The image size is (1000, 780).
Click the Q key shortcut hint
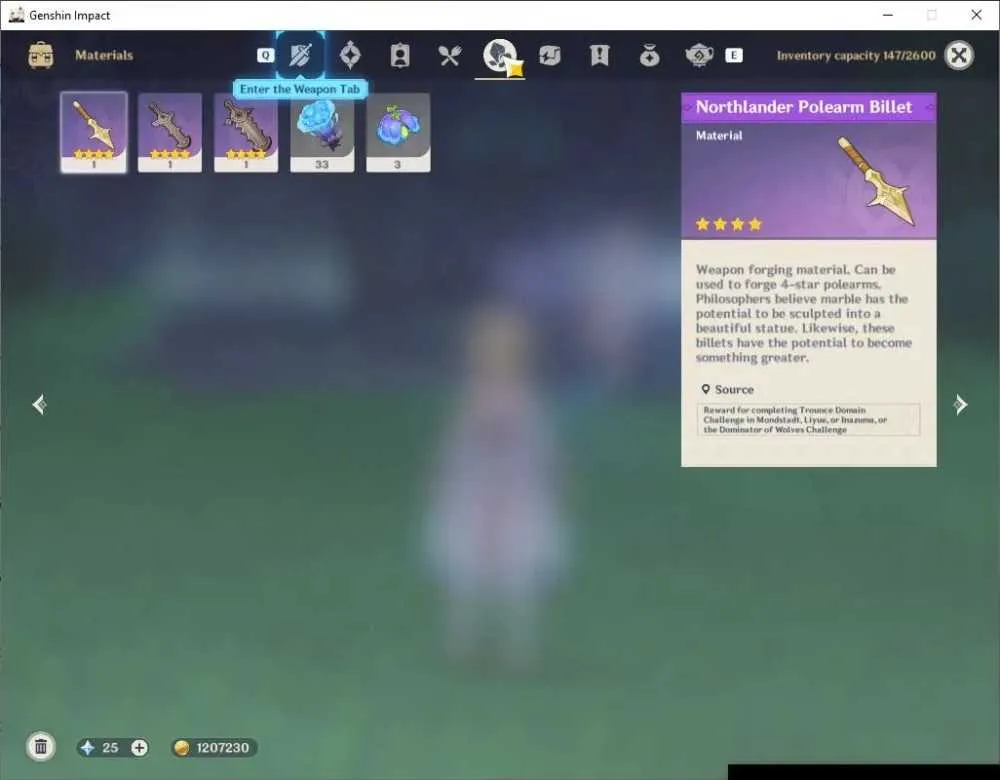pyautogui.click(x=265, y=55)
